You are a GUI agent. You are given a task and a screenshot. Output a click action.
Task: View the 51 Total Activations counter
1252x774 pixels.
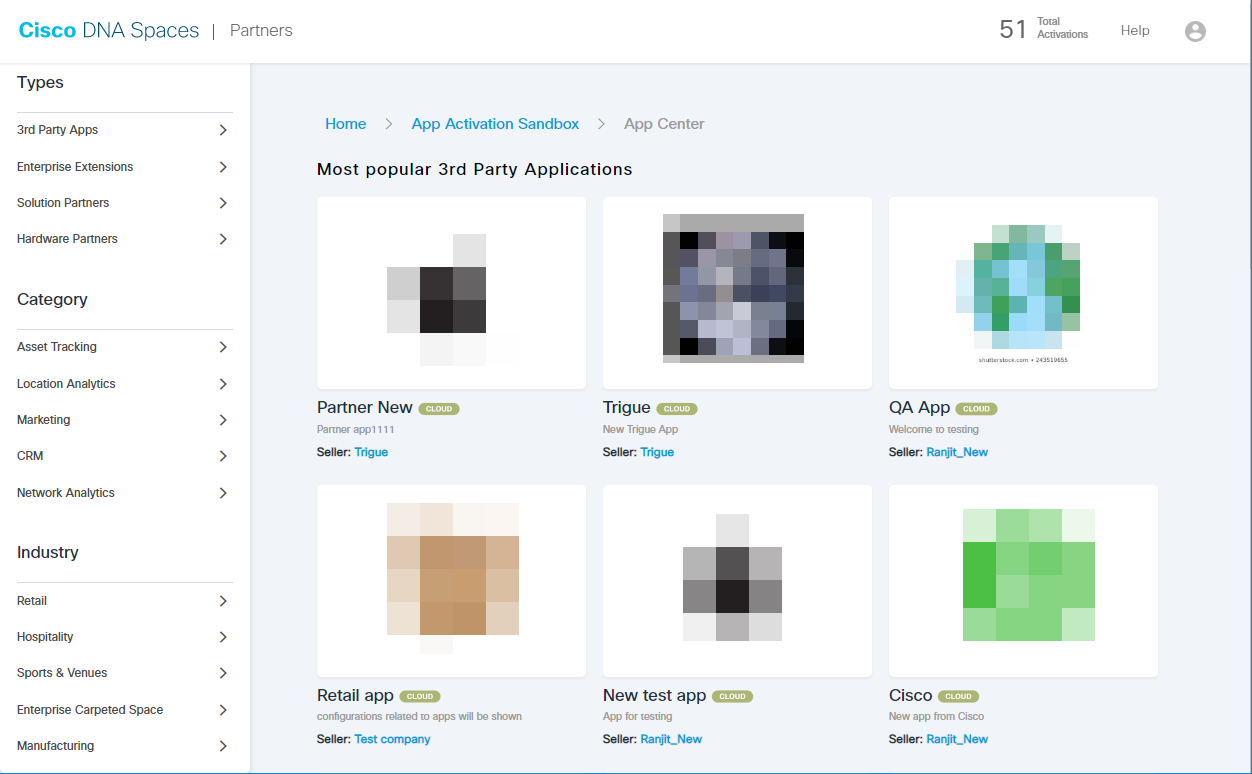coord(1044,29)
